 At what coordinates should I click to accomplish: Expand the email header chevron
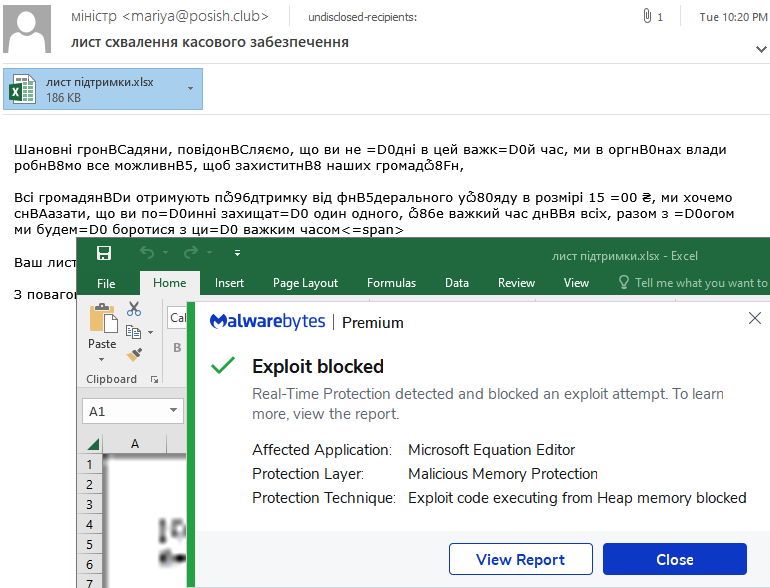(x=760, y=47)
